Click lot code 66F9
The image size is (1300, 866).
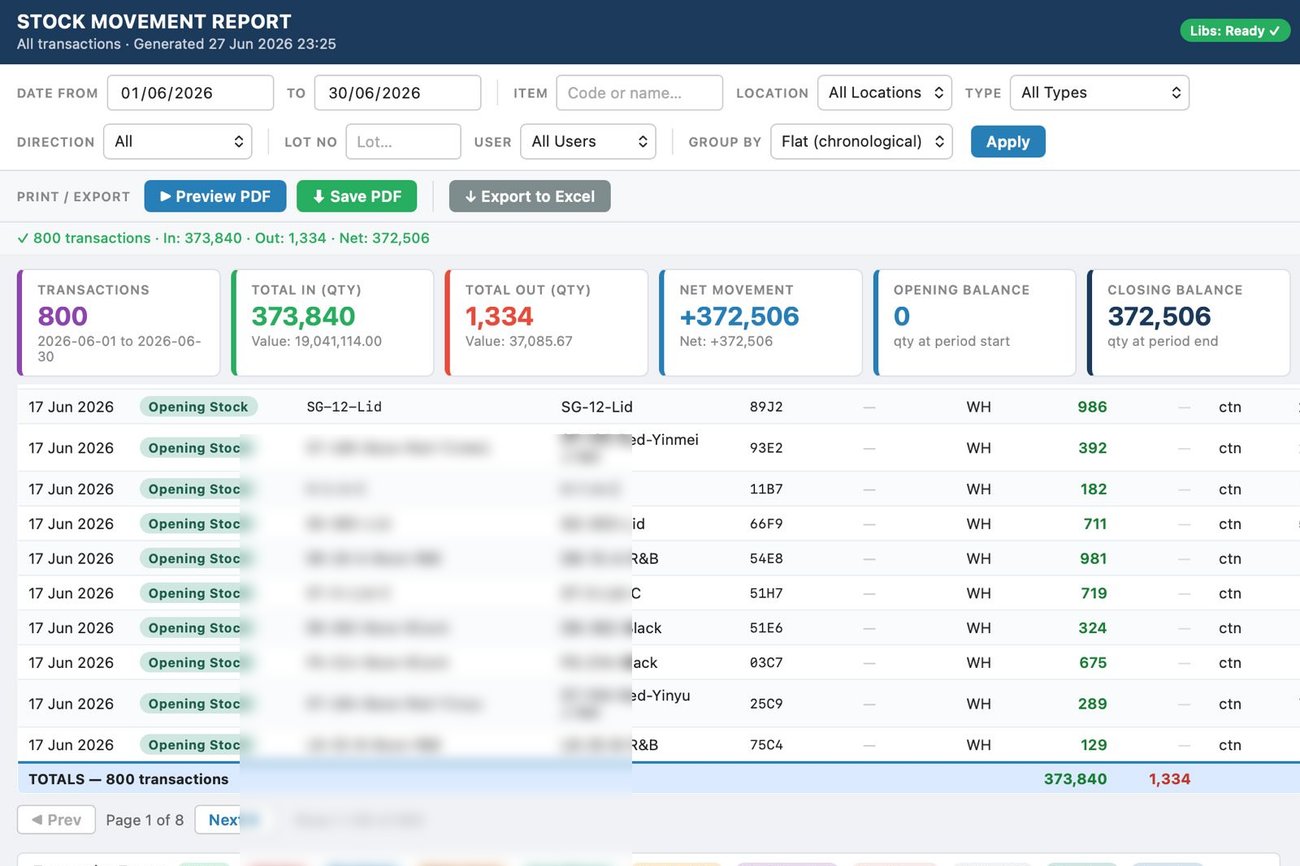point(766,524)
